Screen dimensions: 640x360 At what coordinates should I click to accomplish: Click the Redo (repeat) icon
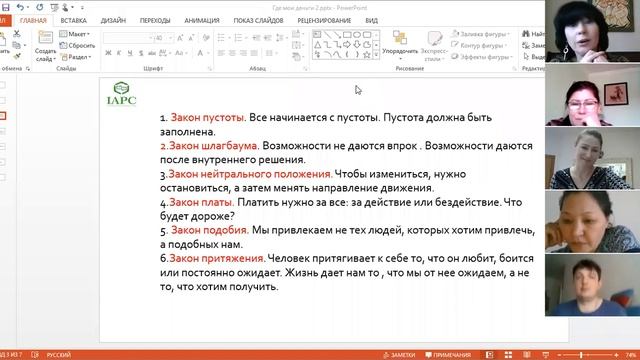click(40, 7)
